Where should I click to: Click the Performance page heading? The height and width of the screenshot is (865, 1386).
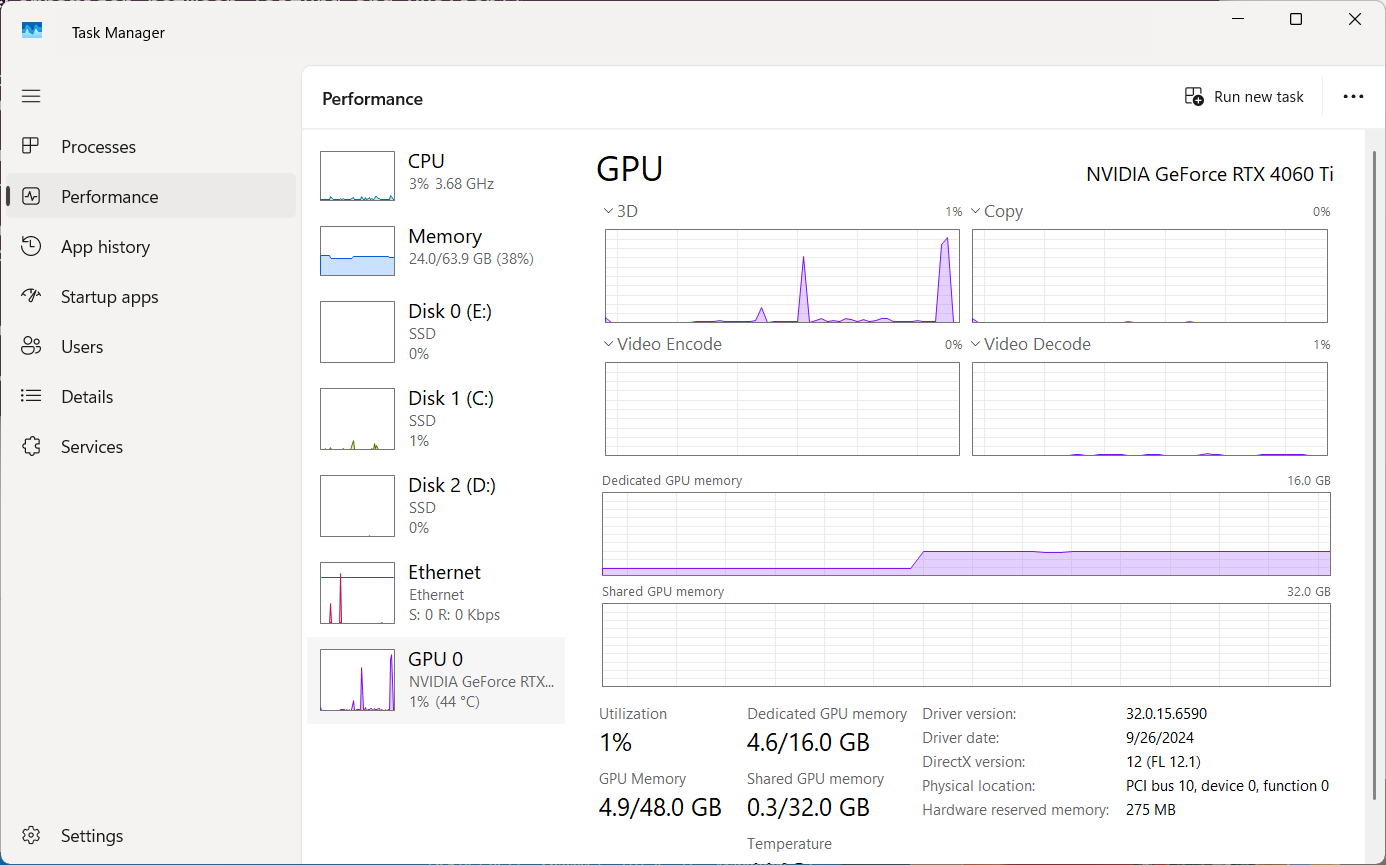click(x=372, y=99)
